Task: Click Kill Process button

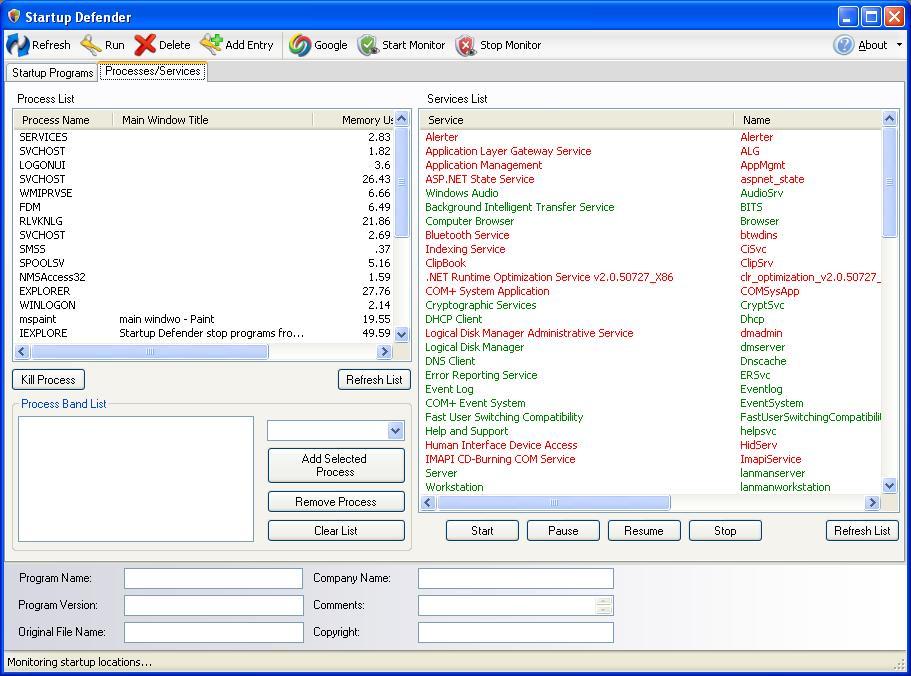Action: click(x=48, y=380)
